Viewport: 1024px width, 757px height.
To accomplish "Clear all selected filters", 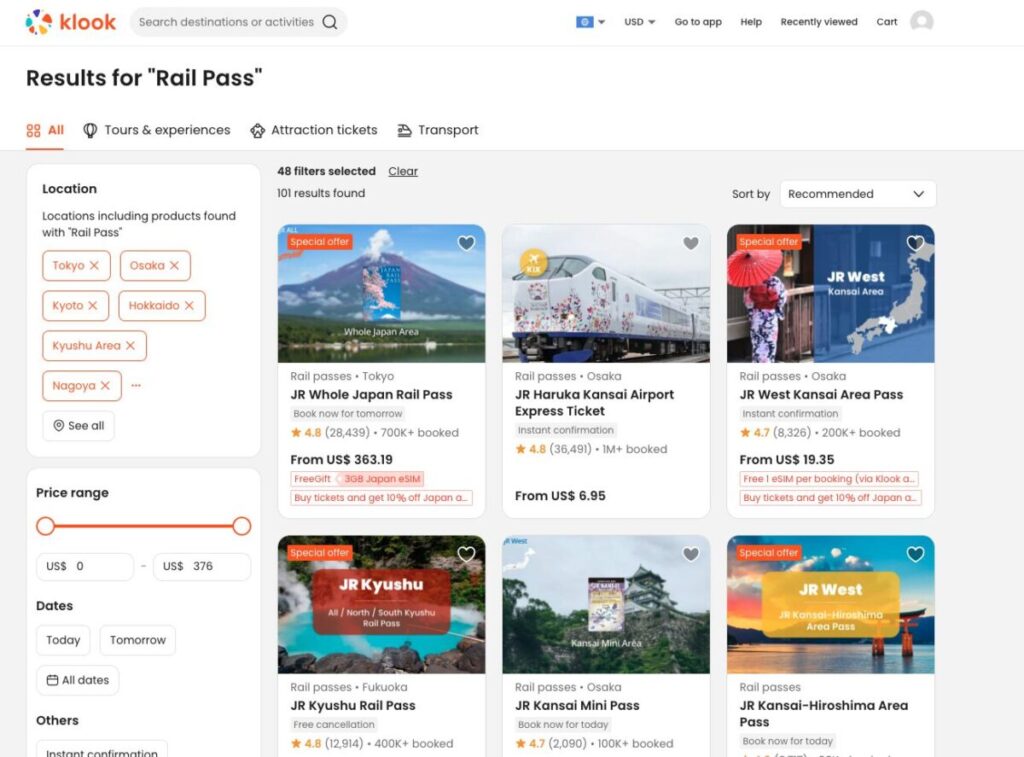I will [x=403, y=171].
